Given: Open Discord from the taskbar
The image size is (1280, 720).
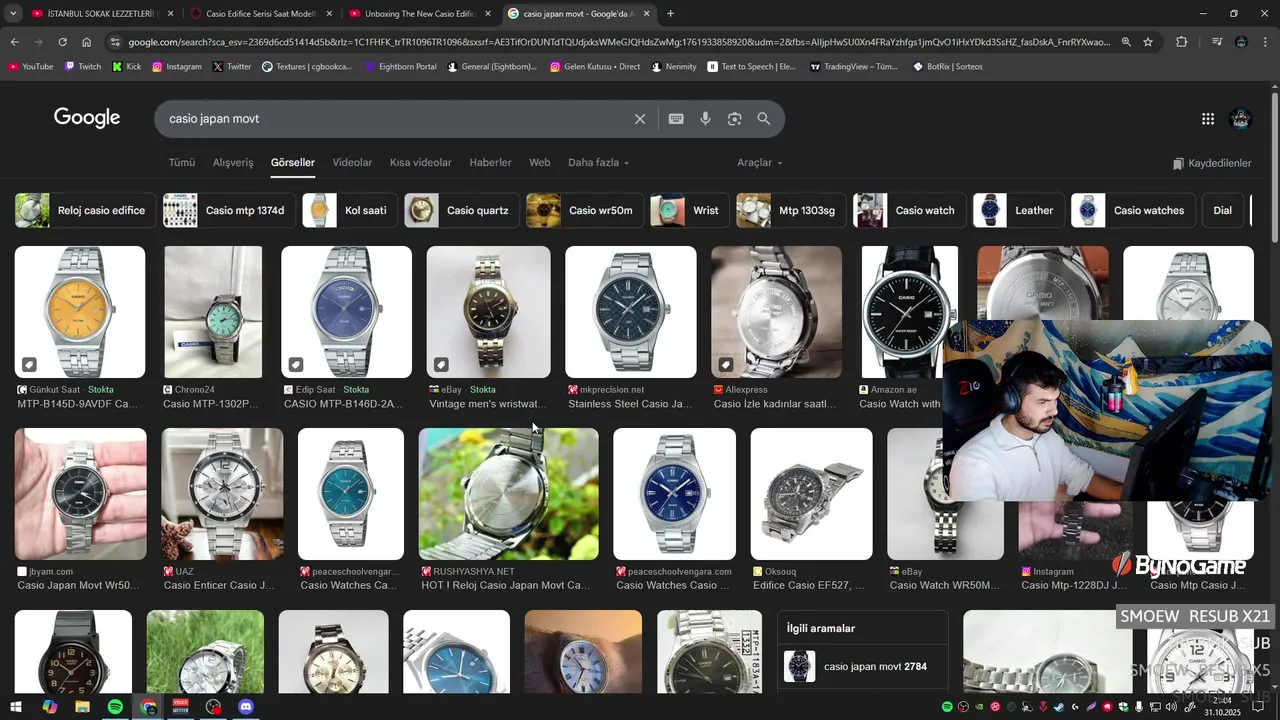Looking at the screenshot, I should click(x=246, y=707).
